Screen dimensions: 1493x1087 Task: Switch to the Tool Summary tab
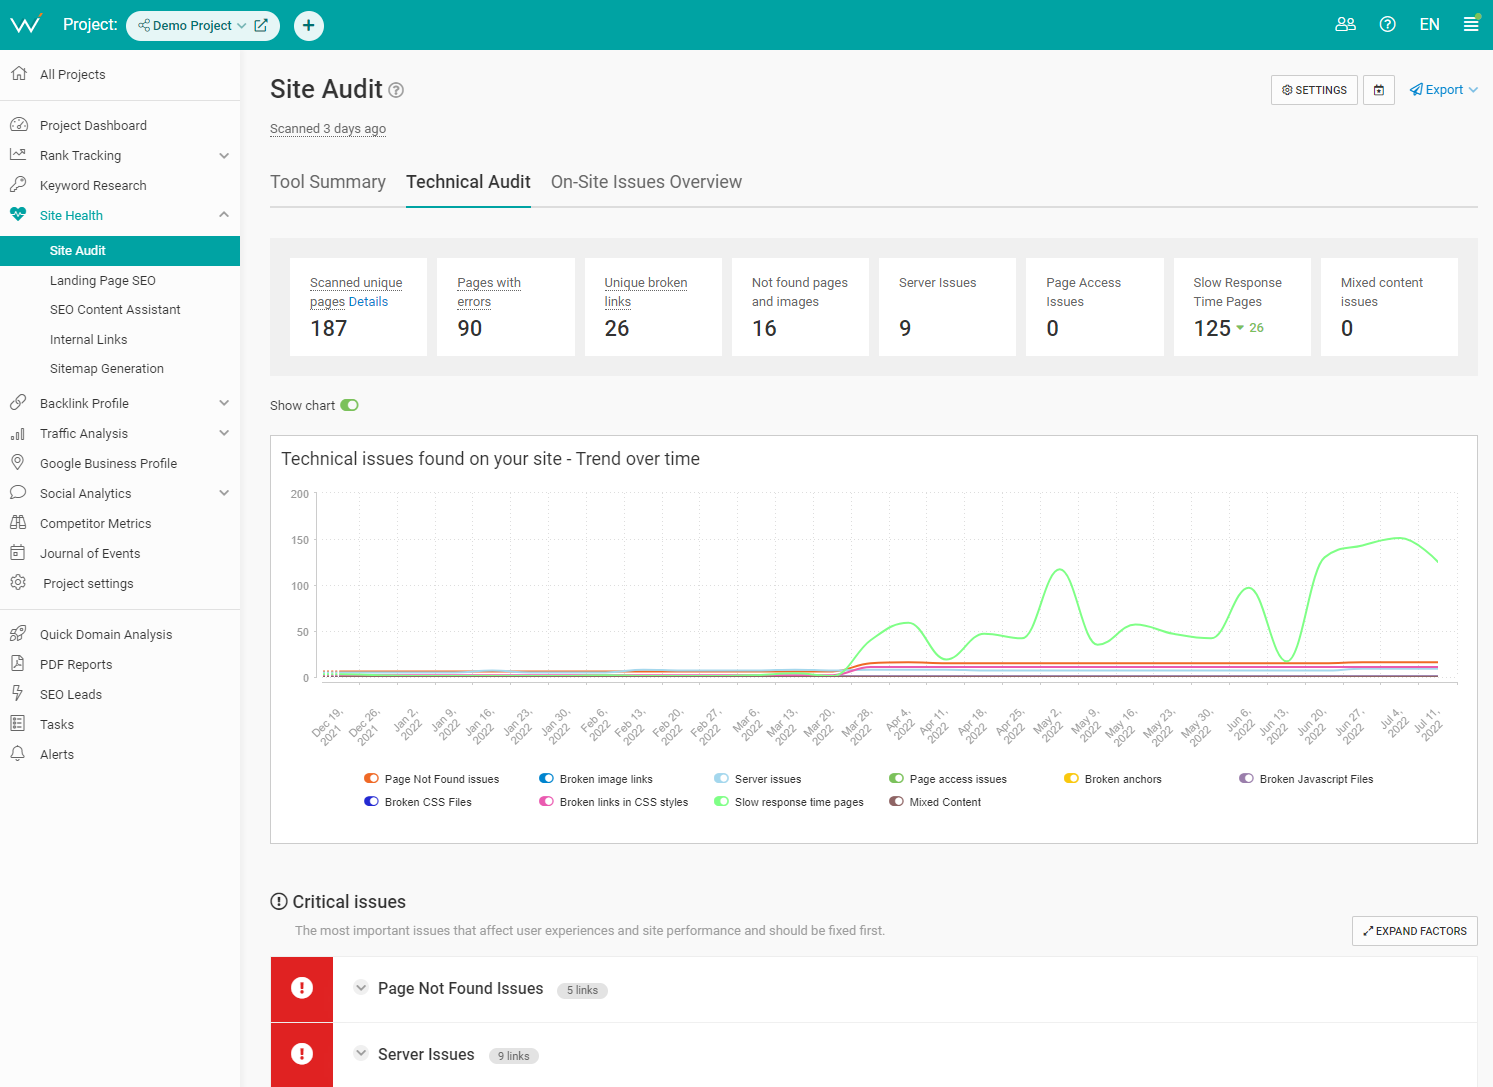pyautogui.click(x=327, y=182)
